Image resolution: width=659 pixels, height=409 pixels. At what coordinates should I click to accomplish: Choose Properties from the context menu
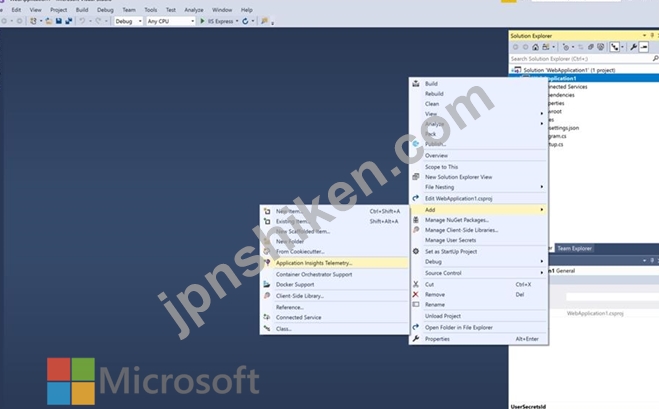tap(478, 339)
